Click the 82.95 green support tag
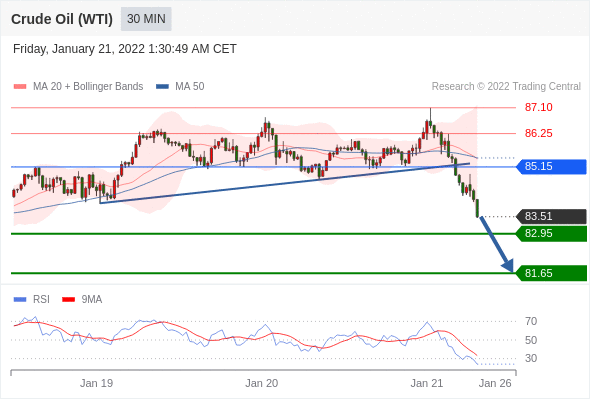Image resolution: width=590 pixels, height=400 pixels. click(551, 233)
